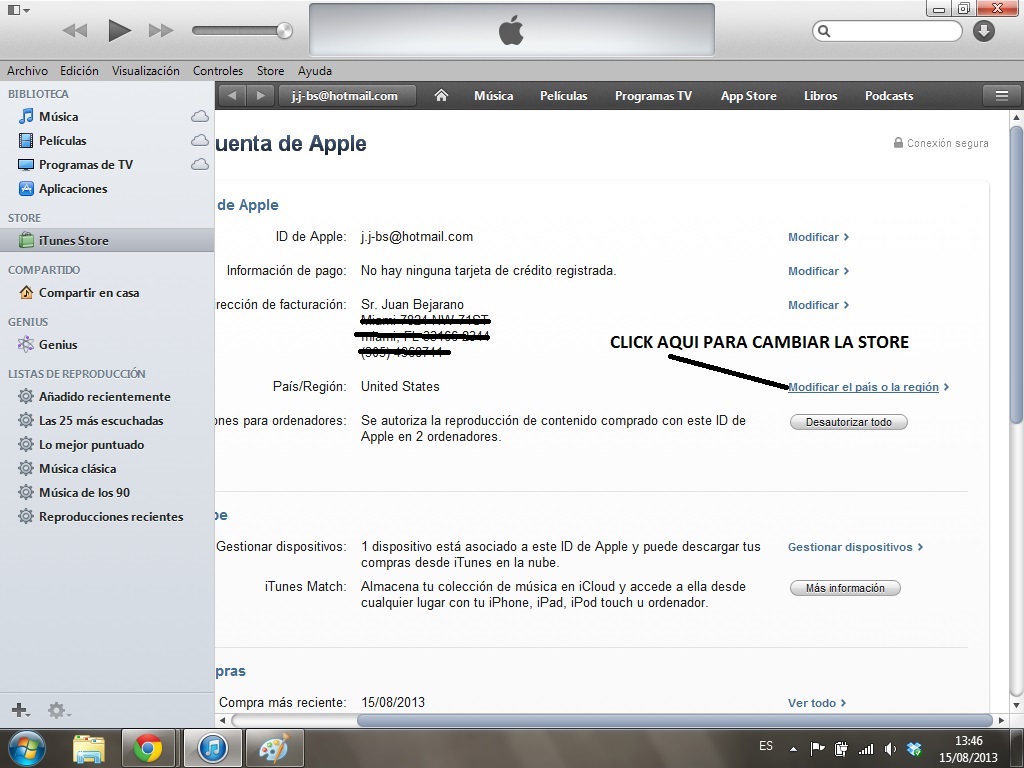The height and width of the screenshot is (768, 1024).
Task: Open the Windows Start button
Action: click(x=25, y=749)
